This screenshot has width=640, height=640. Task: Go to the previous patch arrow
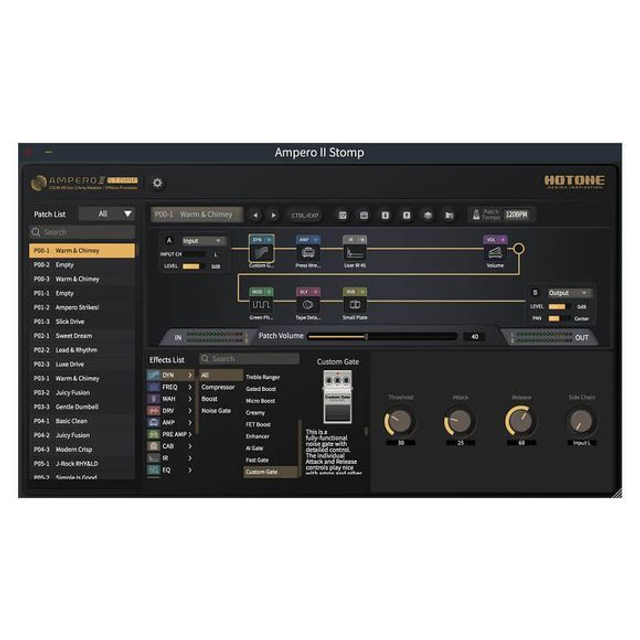[x=256, y=215]
